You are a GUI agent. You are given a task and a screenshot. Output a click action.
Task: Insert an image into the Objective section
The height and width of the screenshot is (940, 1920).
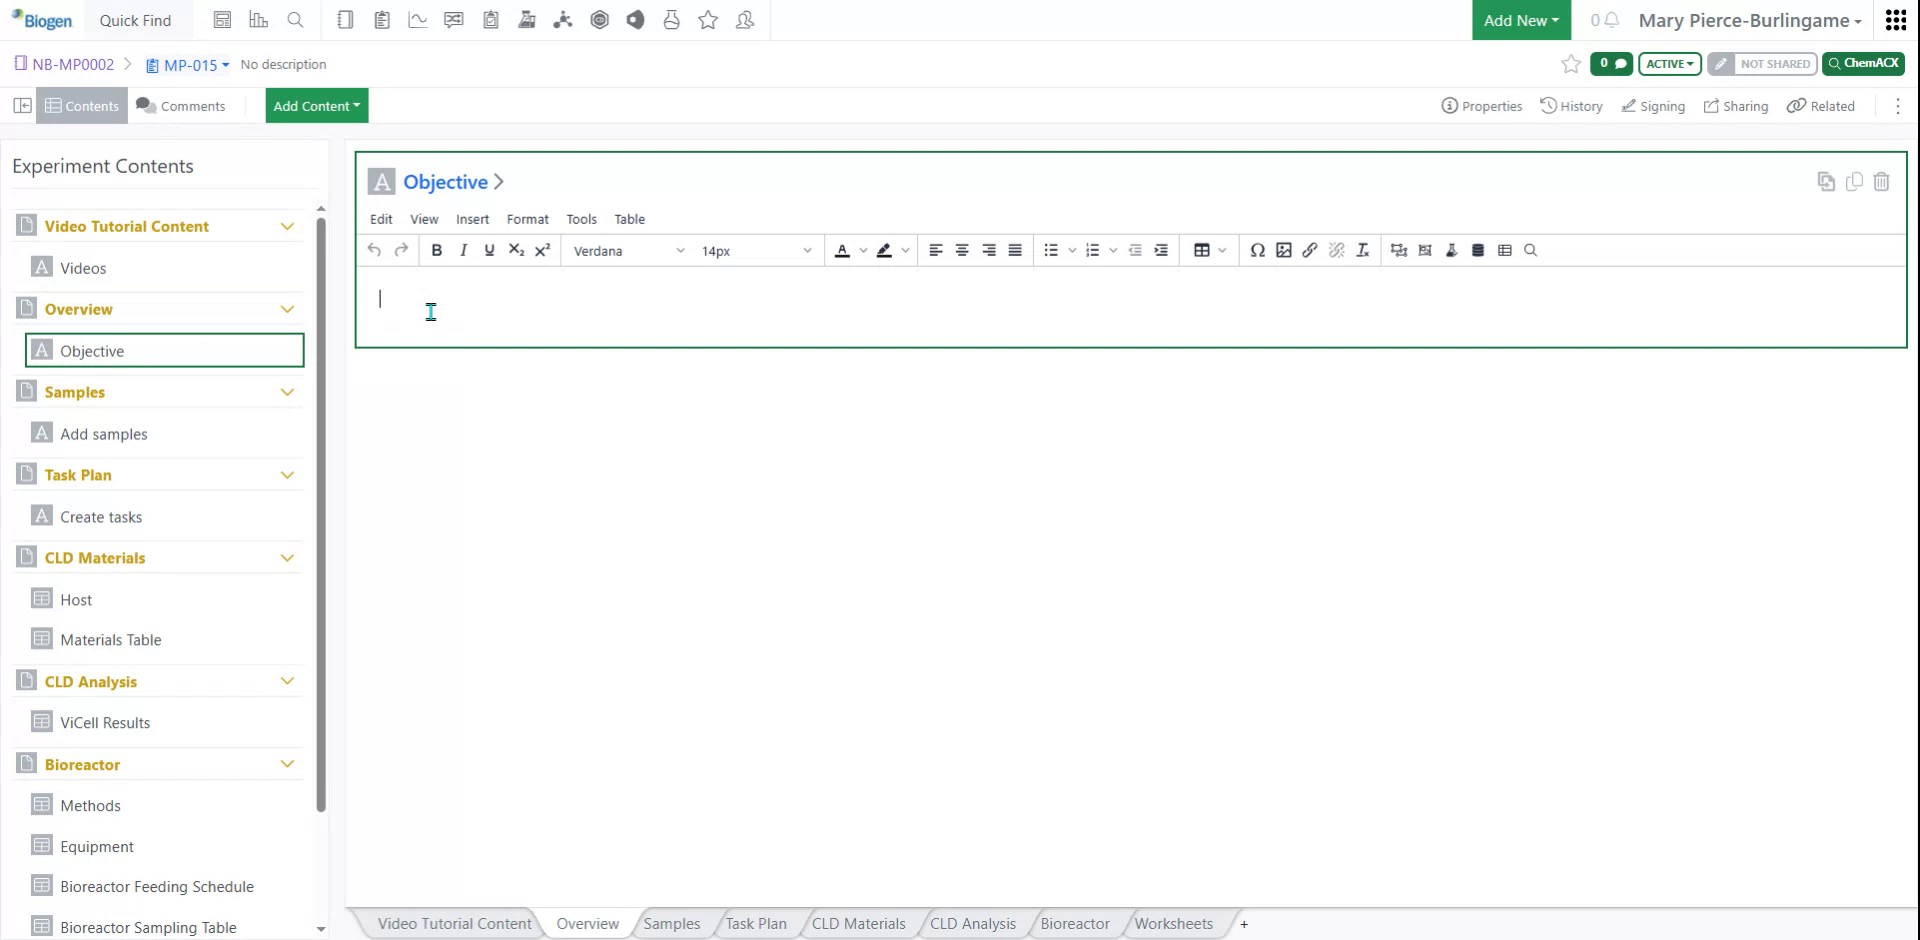point(1284,250)
